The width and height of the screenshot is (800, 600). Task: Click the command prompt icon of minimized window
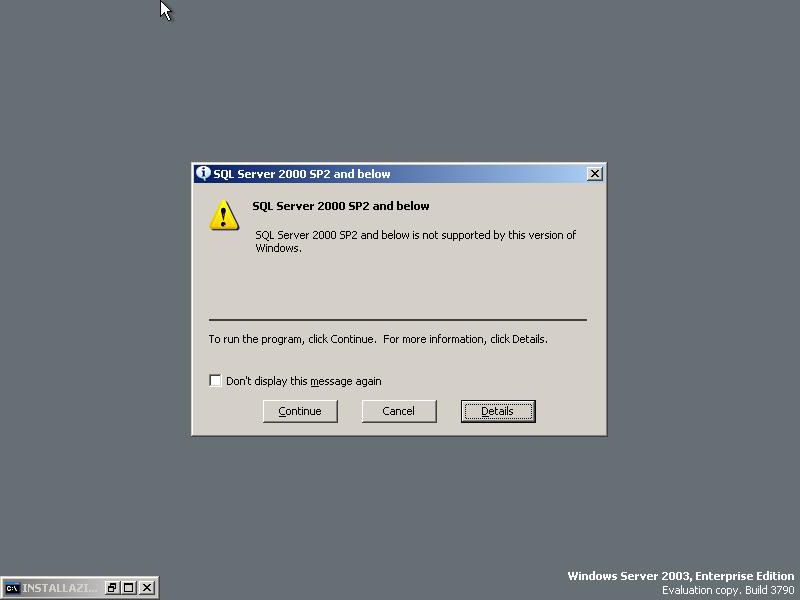12,588
